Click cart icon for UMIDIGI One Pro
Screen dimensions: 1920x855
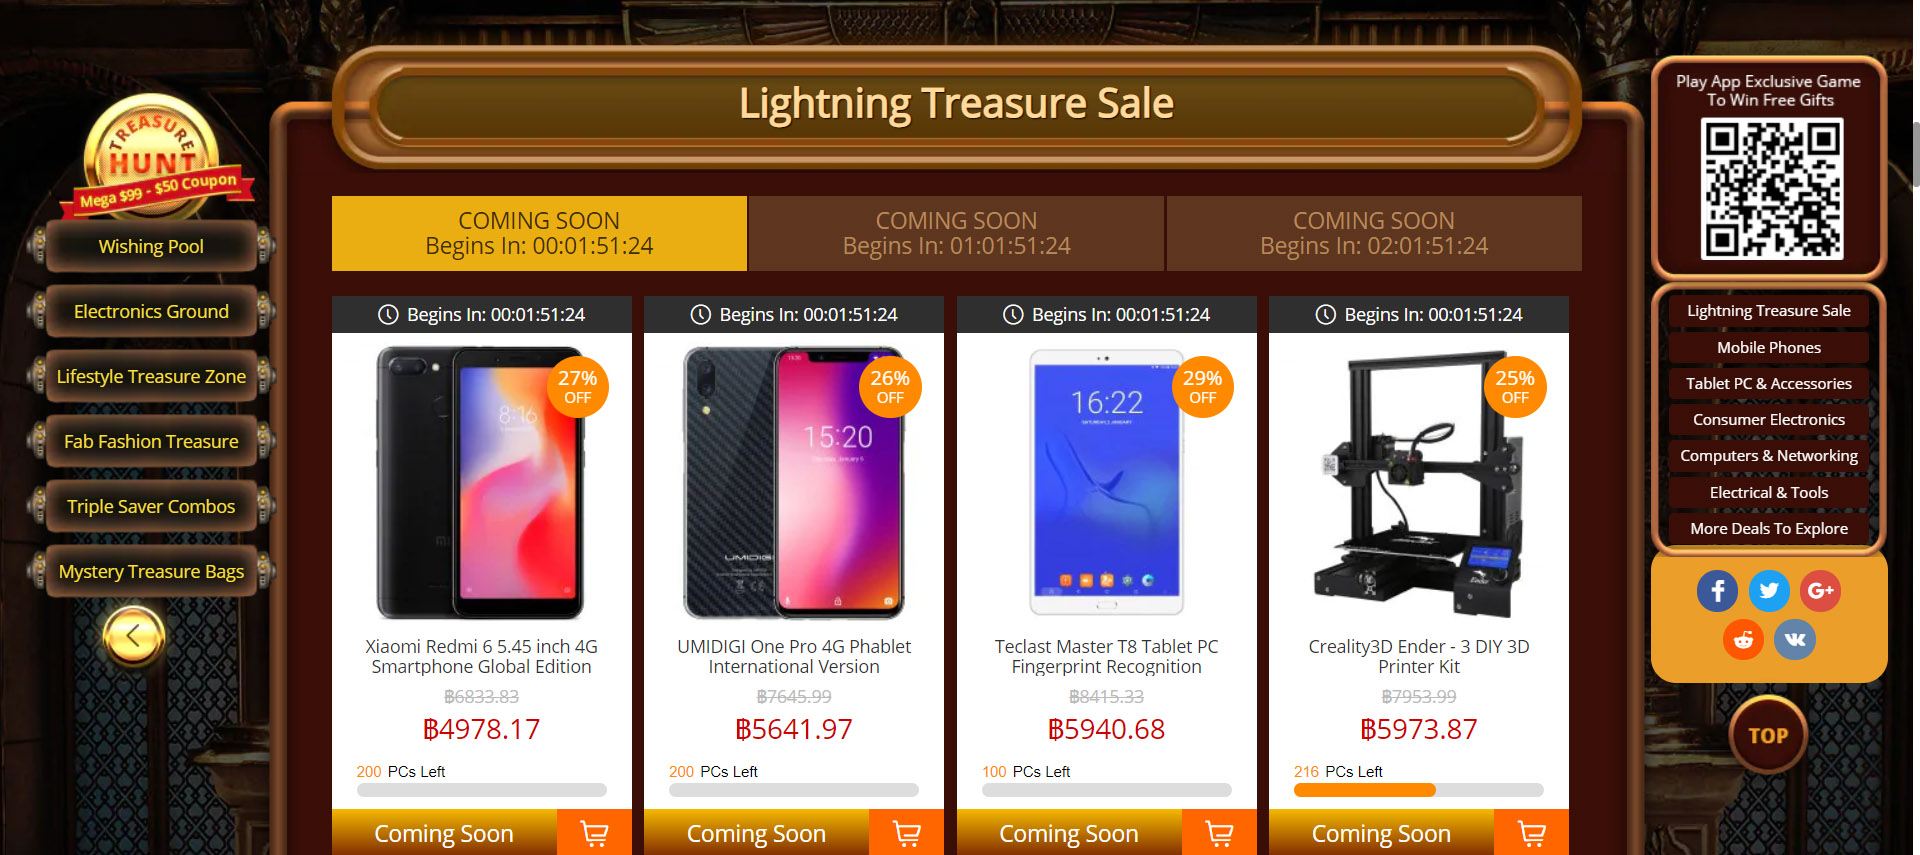click(907, 833)
